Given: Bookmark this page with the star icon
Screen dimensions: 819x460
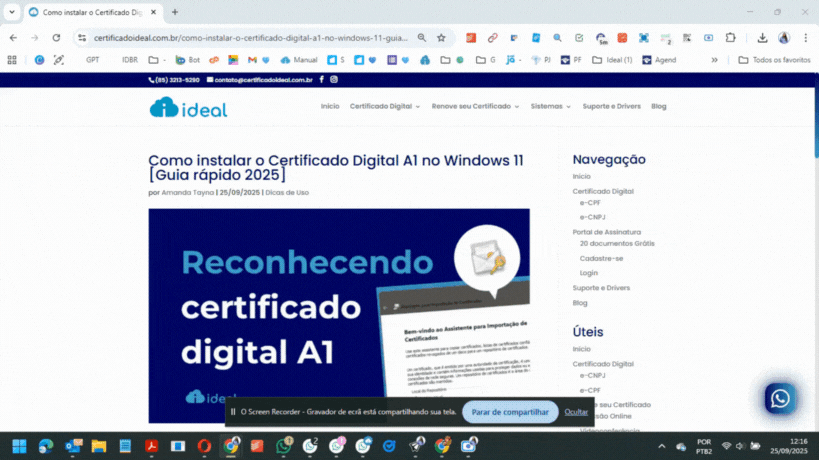Looking at the screenshot, I should [441, 38].
